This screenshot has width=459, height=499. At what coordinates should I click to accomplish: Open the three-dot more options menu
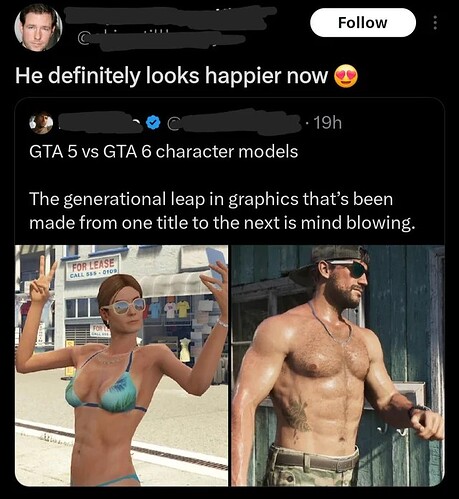435,23
